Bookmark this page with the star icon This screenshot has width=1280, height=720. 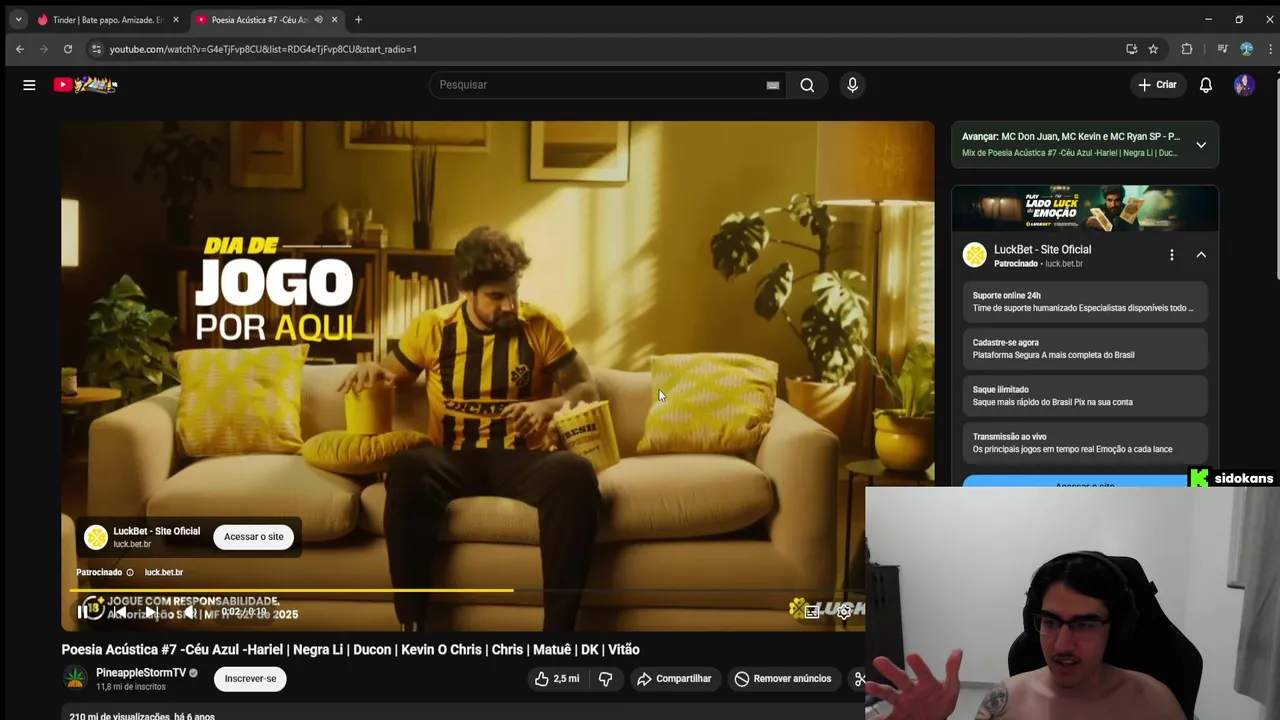point(1153,49)
